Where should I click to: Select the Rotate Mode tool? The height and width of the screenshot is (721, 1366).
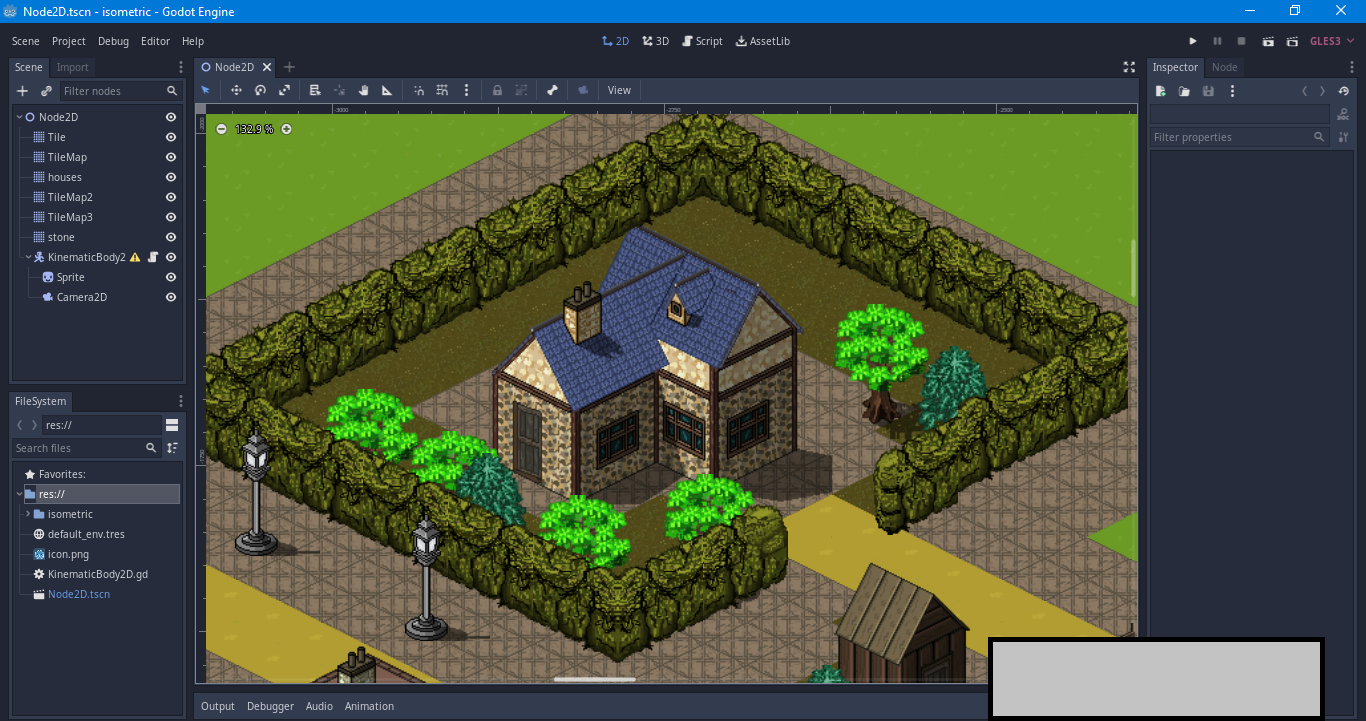click(260, 90)
